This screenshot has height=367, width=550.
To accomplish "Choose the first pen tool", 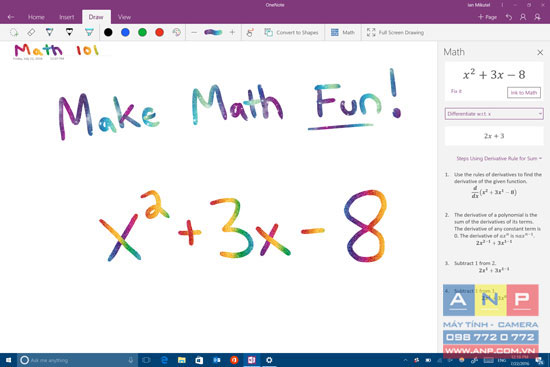I will click(x=49, y=32).
